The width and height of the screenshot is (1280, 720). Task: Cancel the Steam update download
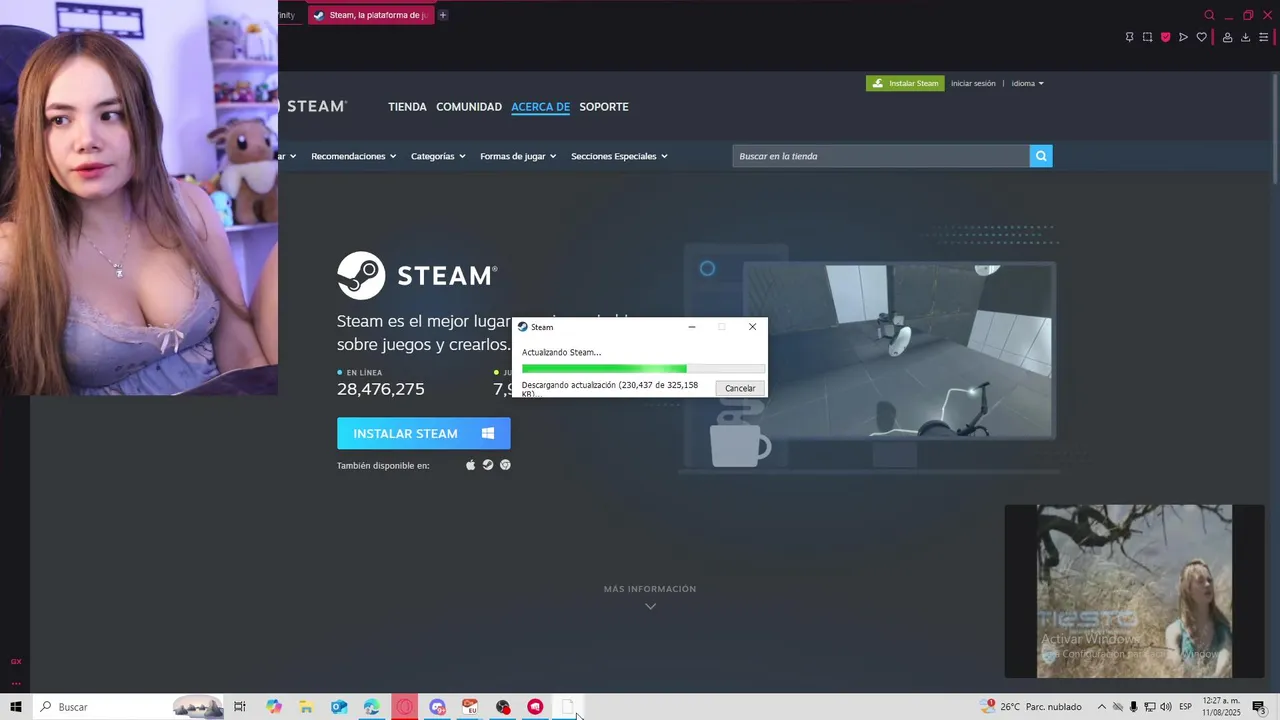(x=740, y=388)
